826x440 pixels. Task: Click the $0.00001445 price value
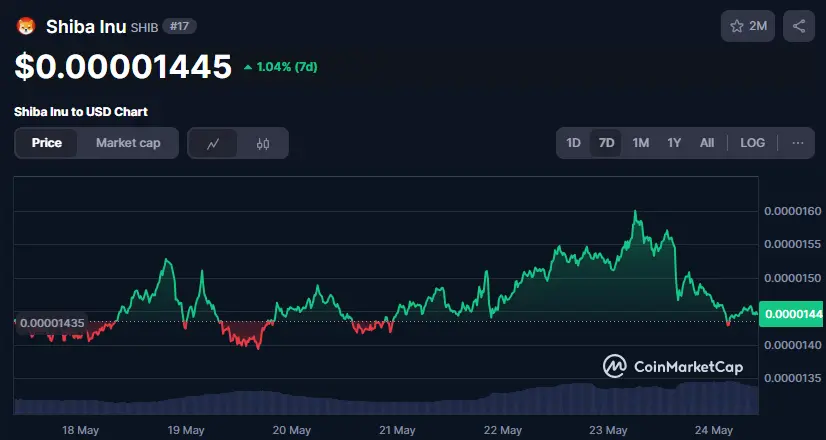(x=123, y=67)
